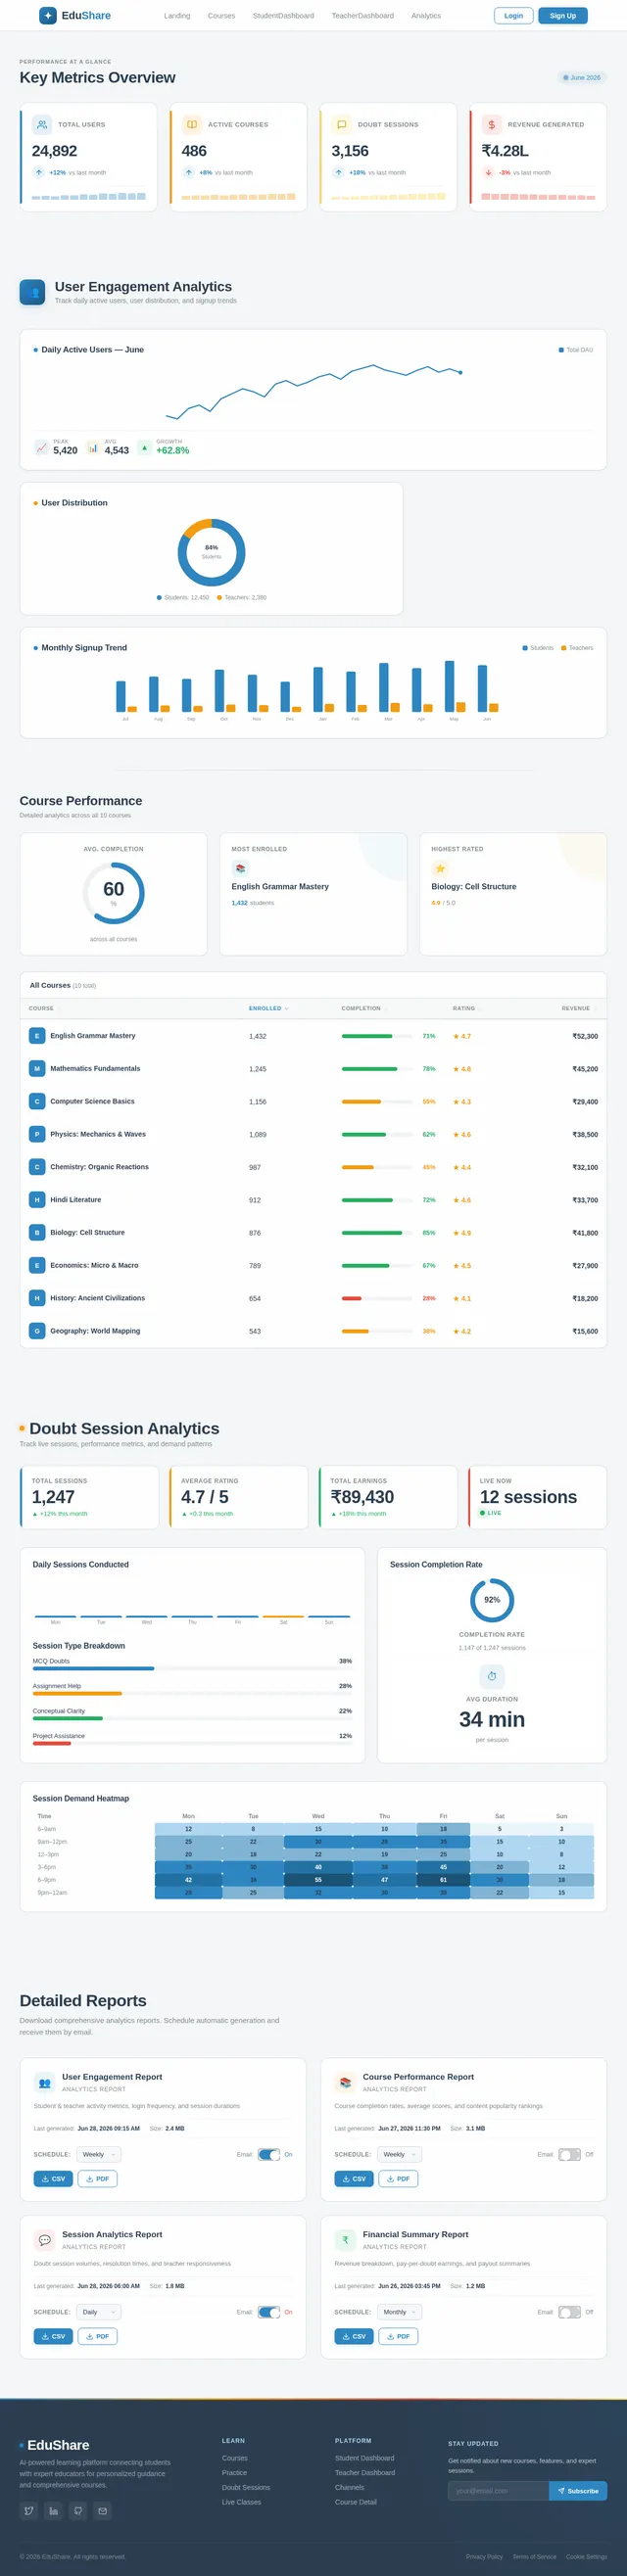Click the English Grammar Mastery 71% completion bar
This screenshot has height=2576, width=627.
click(377, 1036)
